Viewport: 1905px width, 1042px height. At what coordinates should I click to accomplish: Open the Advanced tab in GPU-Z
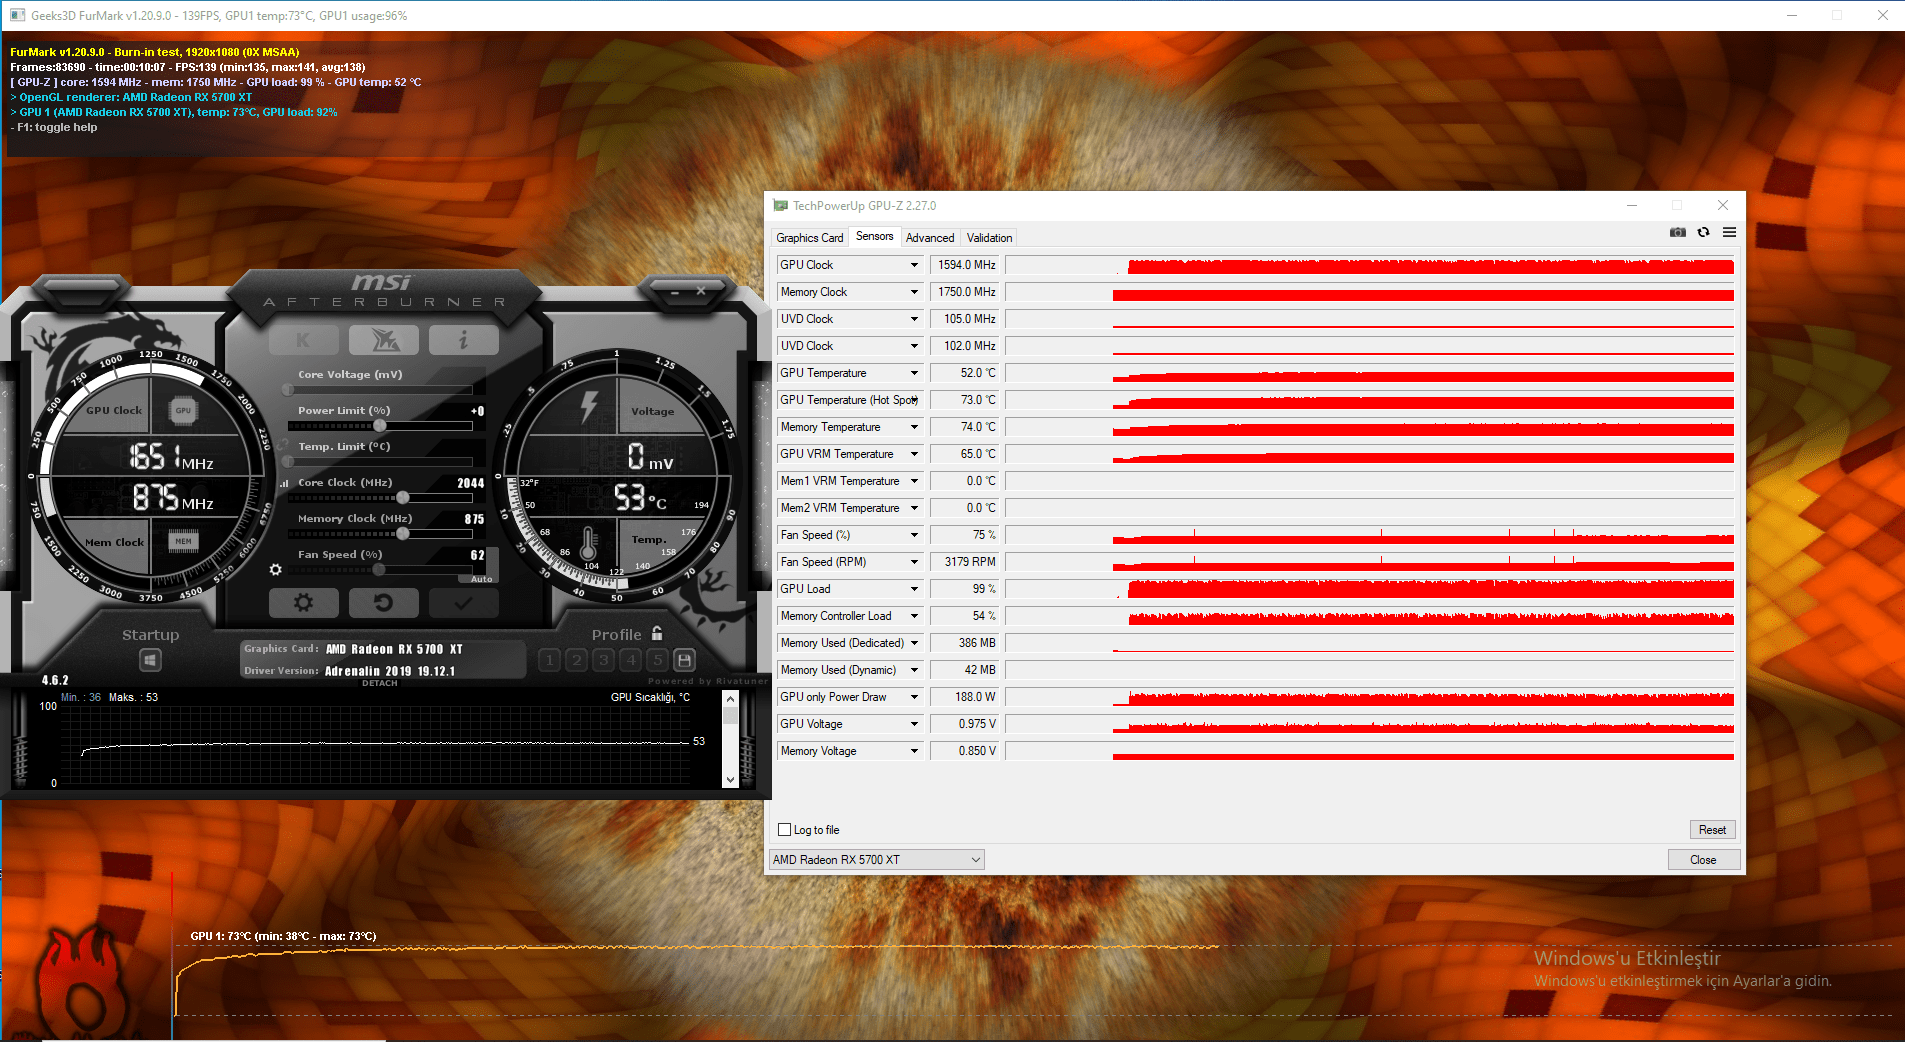(x=929, y=237)
